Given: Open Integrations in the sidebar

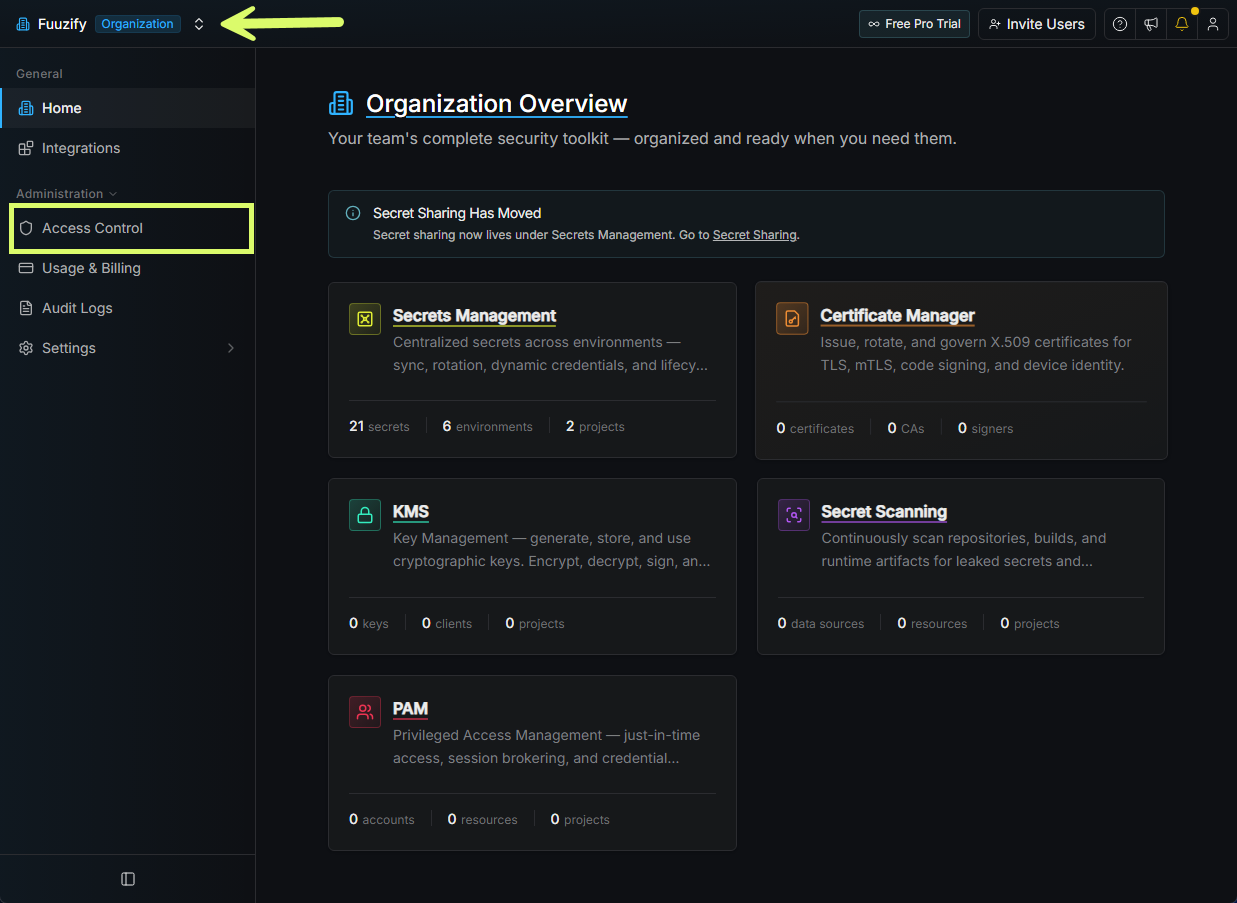Looking at the screenshot, I should tap(128, 148).
